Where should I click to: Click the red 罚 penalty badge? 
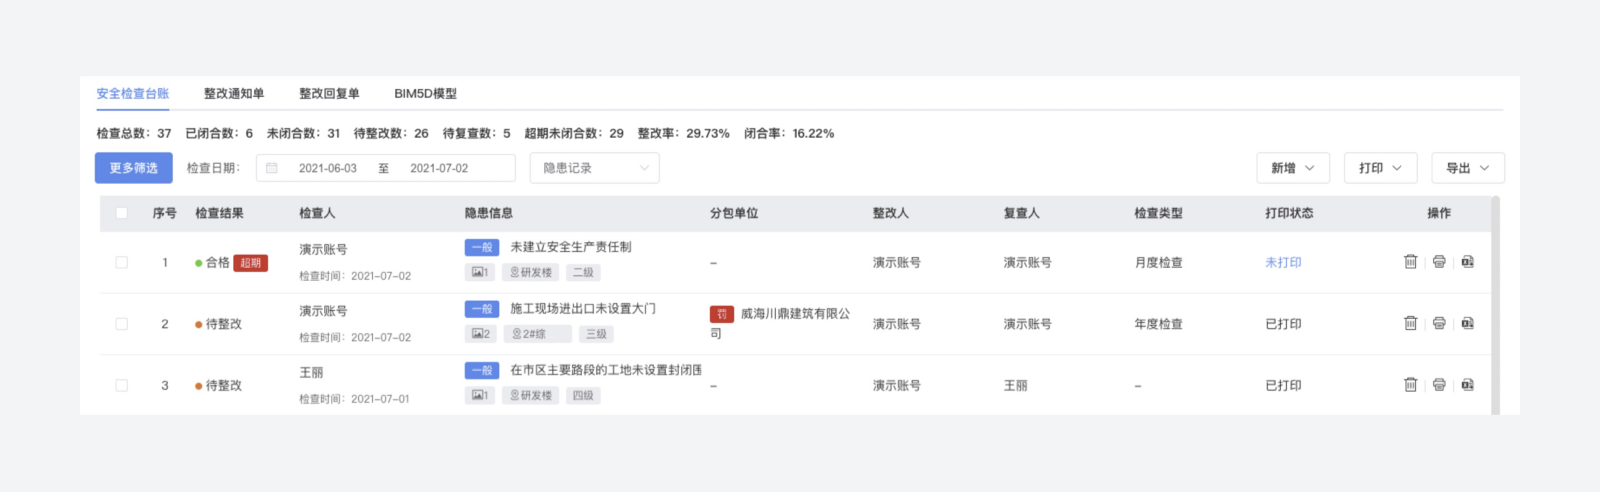point(722,314)
